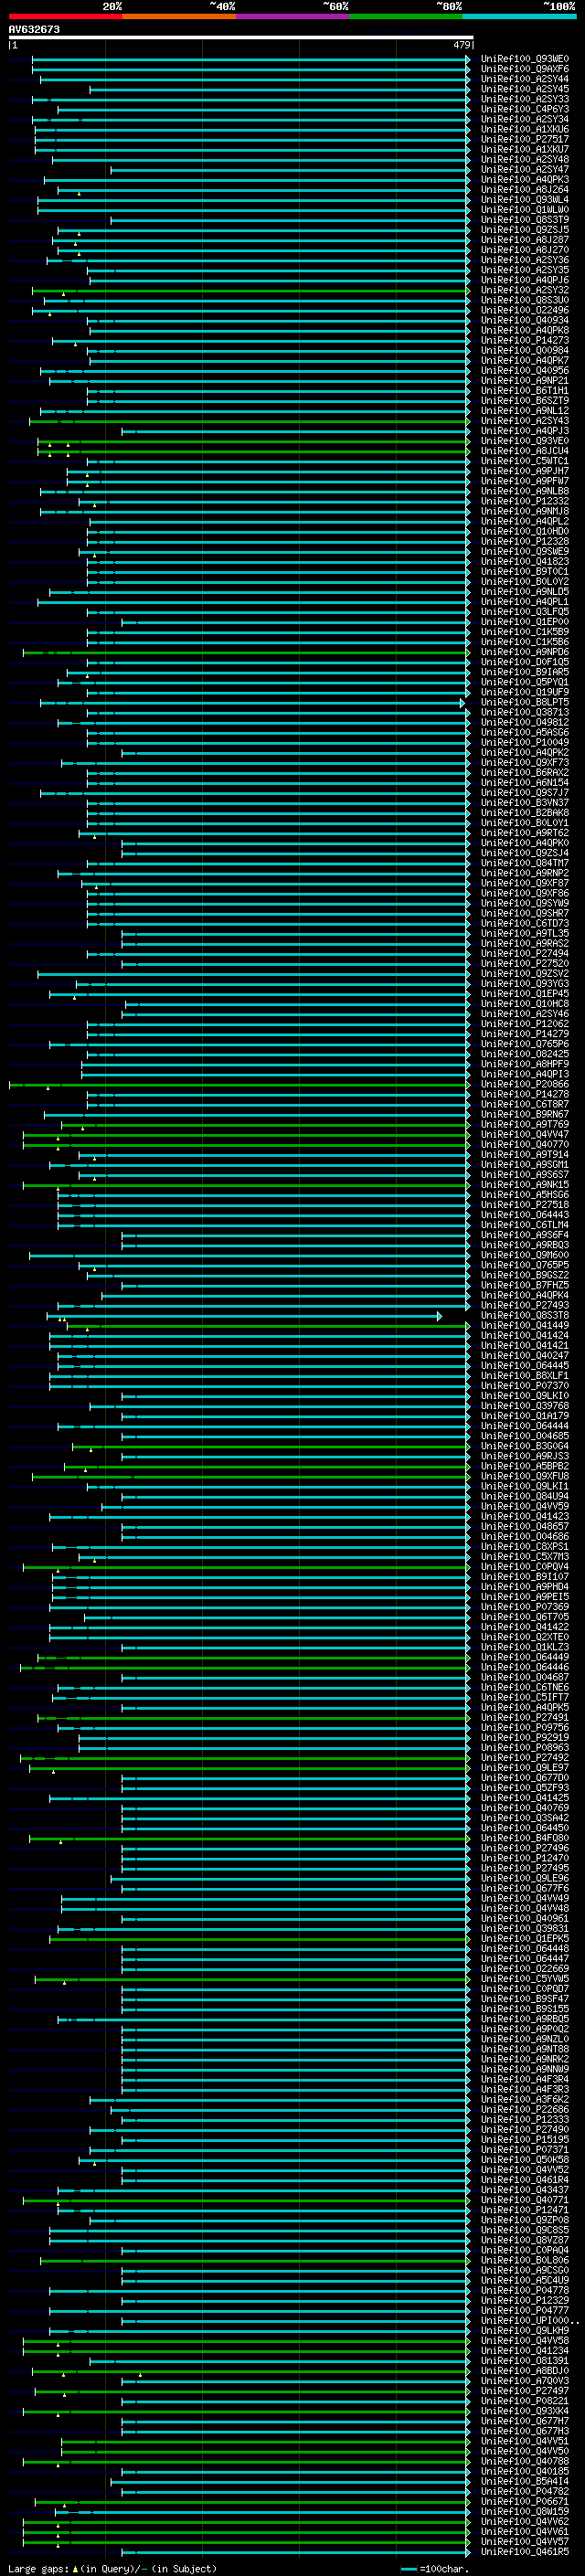Select the UniRef100_B0L806 label
585x2576 pixels.
click(525, 2261)
